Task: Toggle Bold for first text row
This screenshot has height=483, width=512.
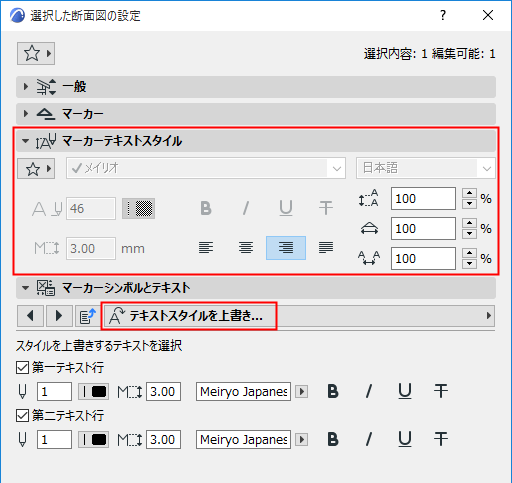Action: 333,391
